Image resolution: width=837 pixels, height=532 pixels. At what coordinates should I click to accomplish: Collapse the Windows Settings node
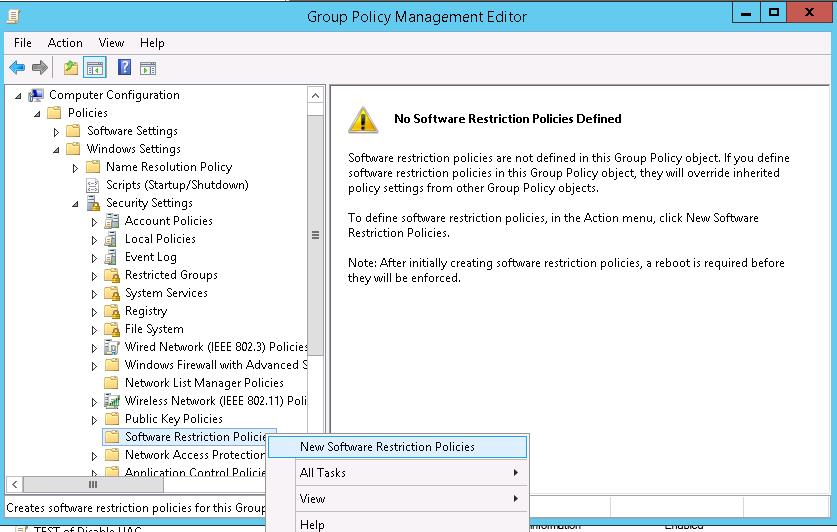pyautogui.click(x=56, y=150)
